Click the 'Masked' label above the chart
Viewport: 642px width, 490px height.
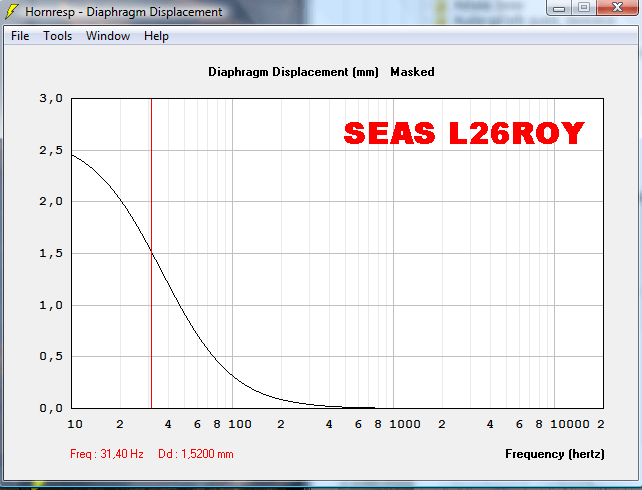pyautogui.click(x=412, y=72)
